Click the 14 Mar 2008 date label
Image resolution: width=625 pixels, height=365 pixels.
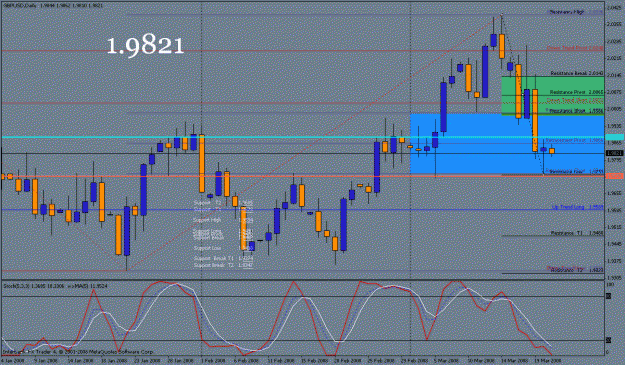click(514, 360)
